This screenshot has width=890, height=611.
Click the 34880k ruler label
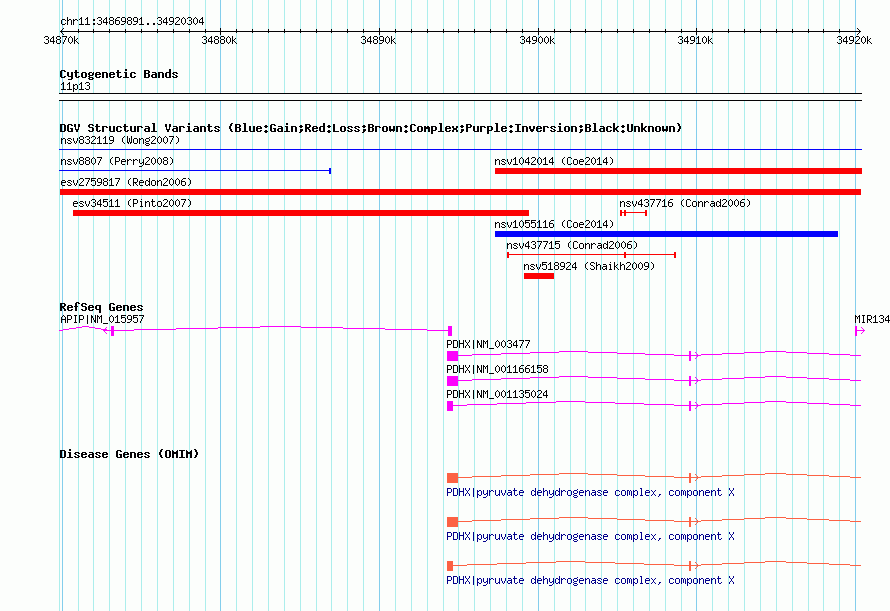(220, 40)
